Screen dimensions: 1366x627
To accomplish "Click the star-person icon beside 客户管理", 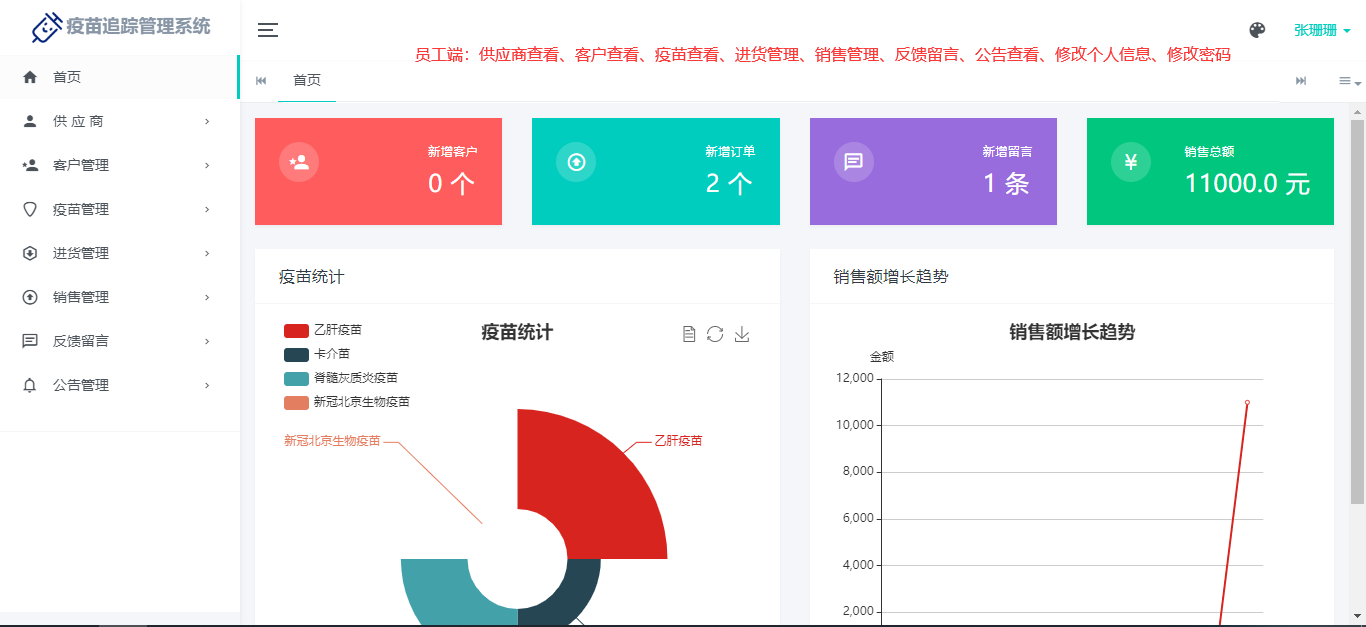I will click(x=30, y=165).
